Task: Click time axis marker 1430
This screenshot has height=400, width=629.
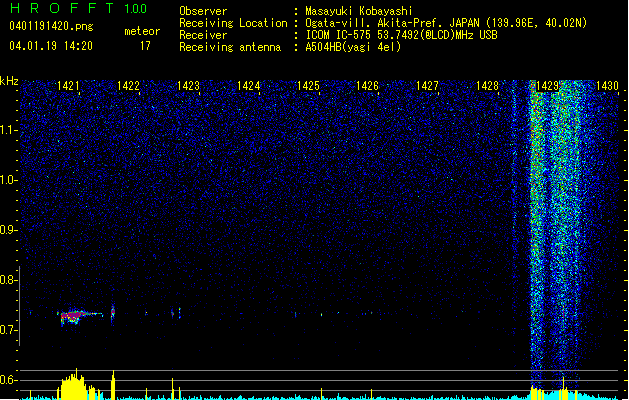Action: point(607,86)
